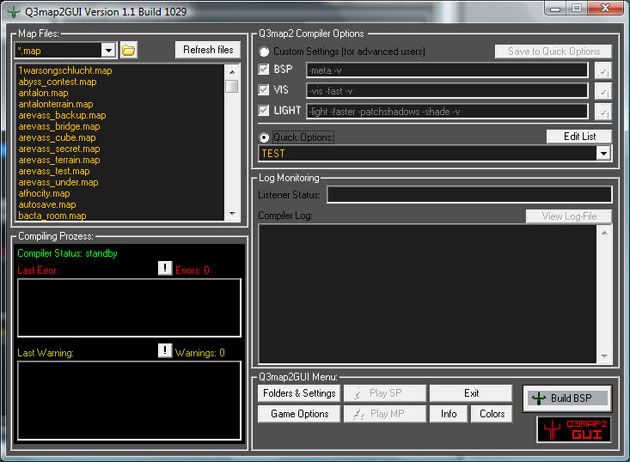Image resolution: width=630 pixels, height=462 pixels.
Task: Click the VIS options edit icon
Action: pos(603,91)
